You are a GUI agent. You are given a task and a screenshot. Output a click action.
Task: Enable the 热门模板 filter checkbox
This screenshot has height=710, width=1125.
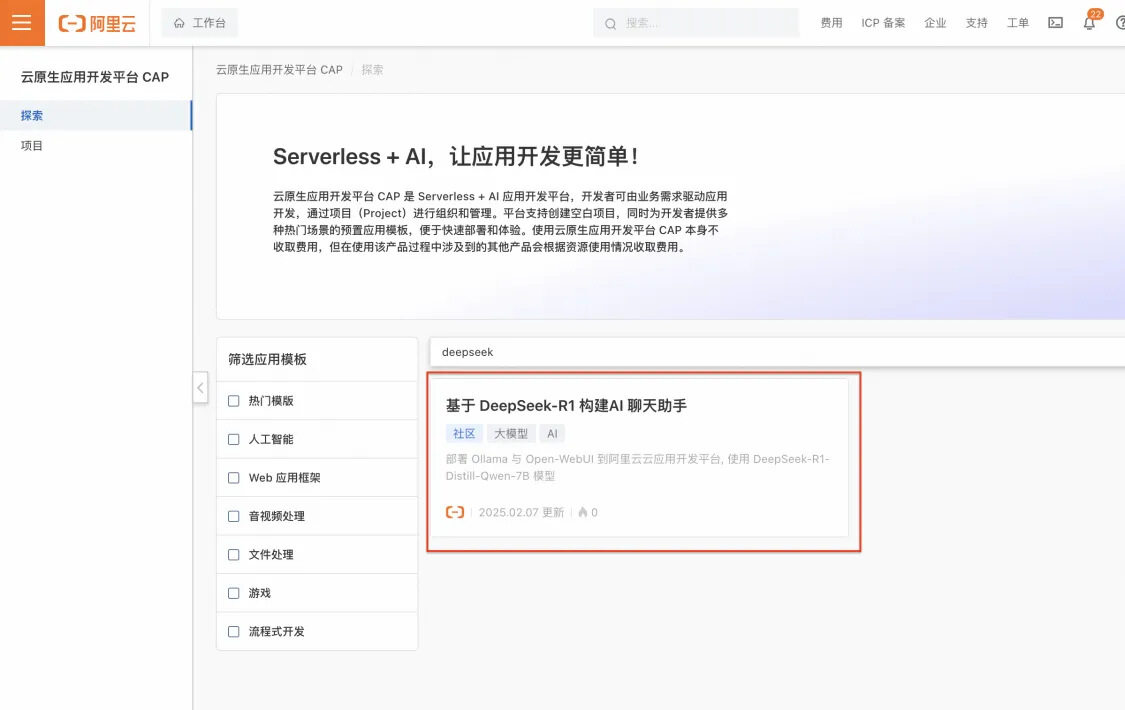tap(233, 400)
